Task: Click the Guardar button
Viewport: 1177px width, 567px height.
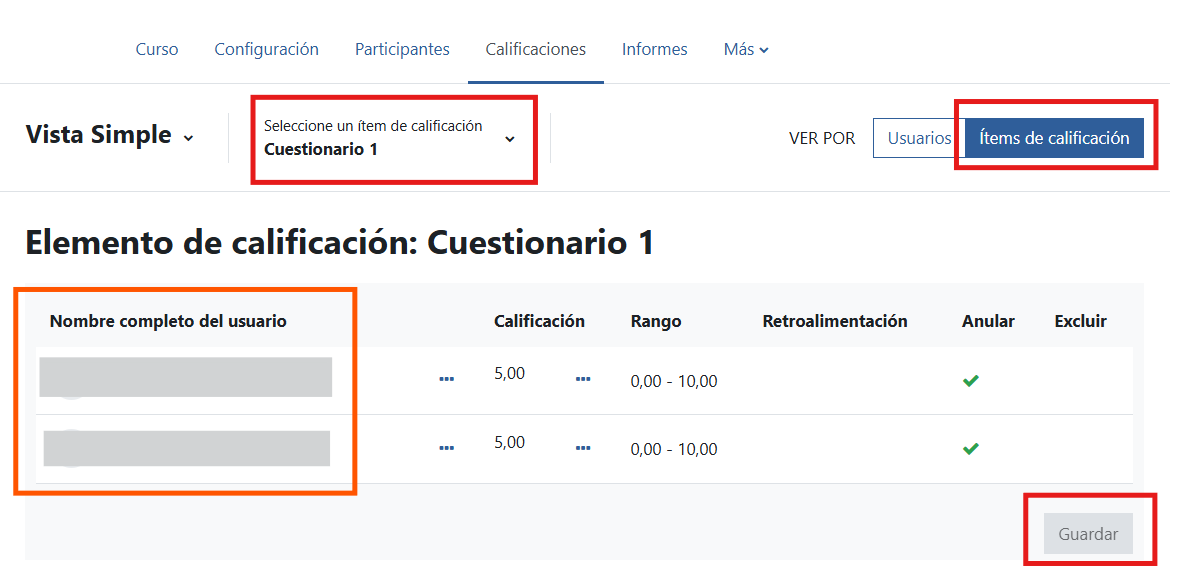Action: (1088, 535)
